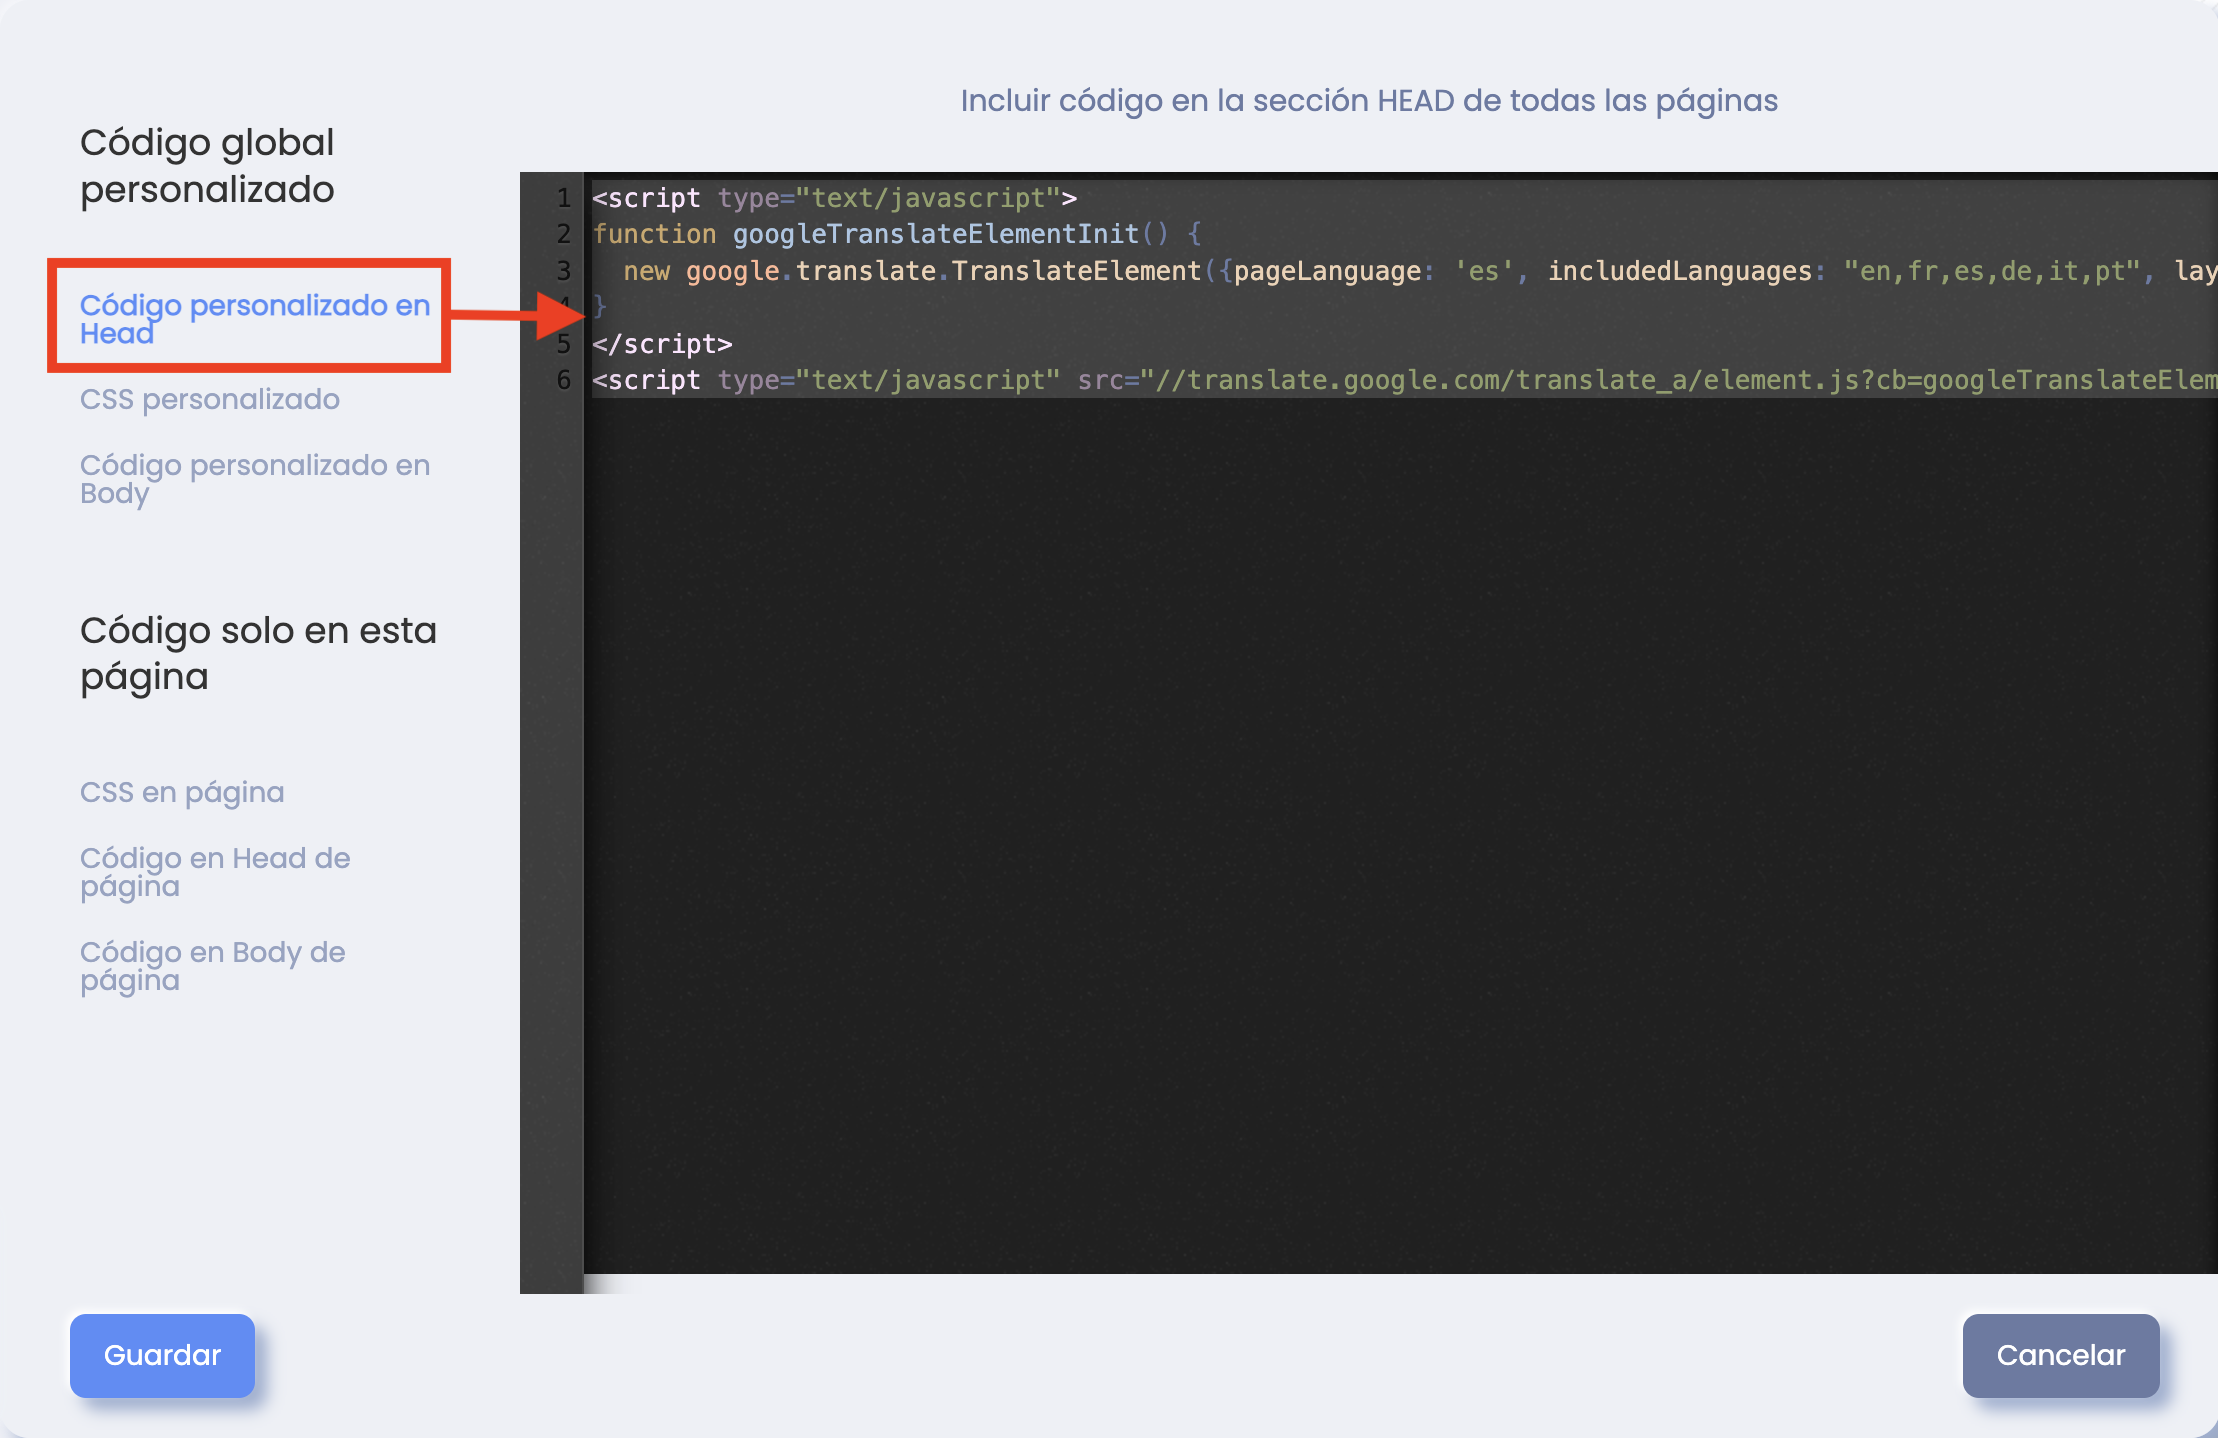Image resolution: width=2218 pixels, height=1438 pixels.
Task: Click line 6 script src translate.google.com
Action: click(1405, 380)
